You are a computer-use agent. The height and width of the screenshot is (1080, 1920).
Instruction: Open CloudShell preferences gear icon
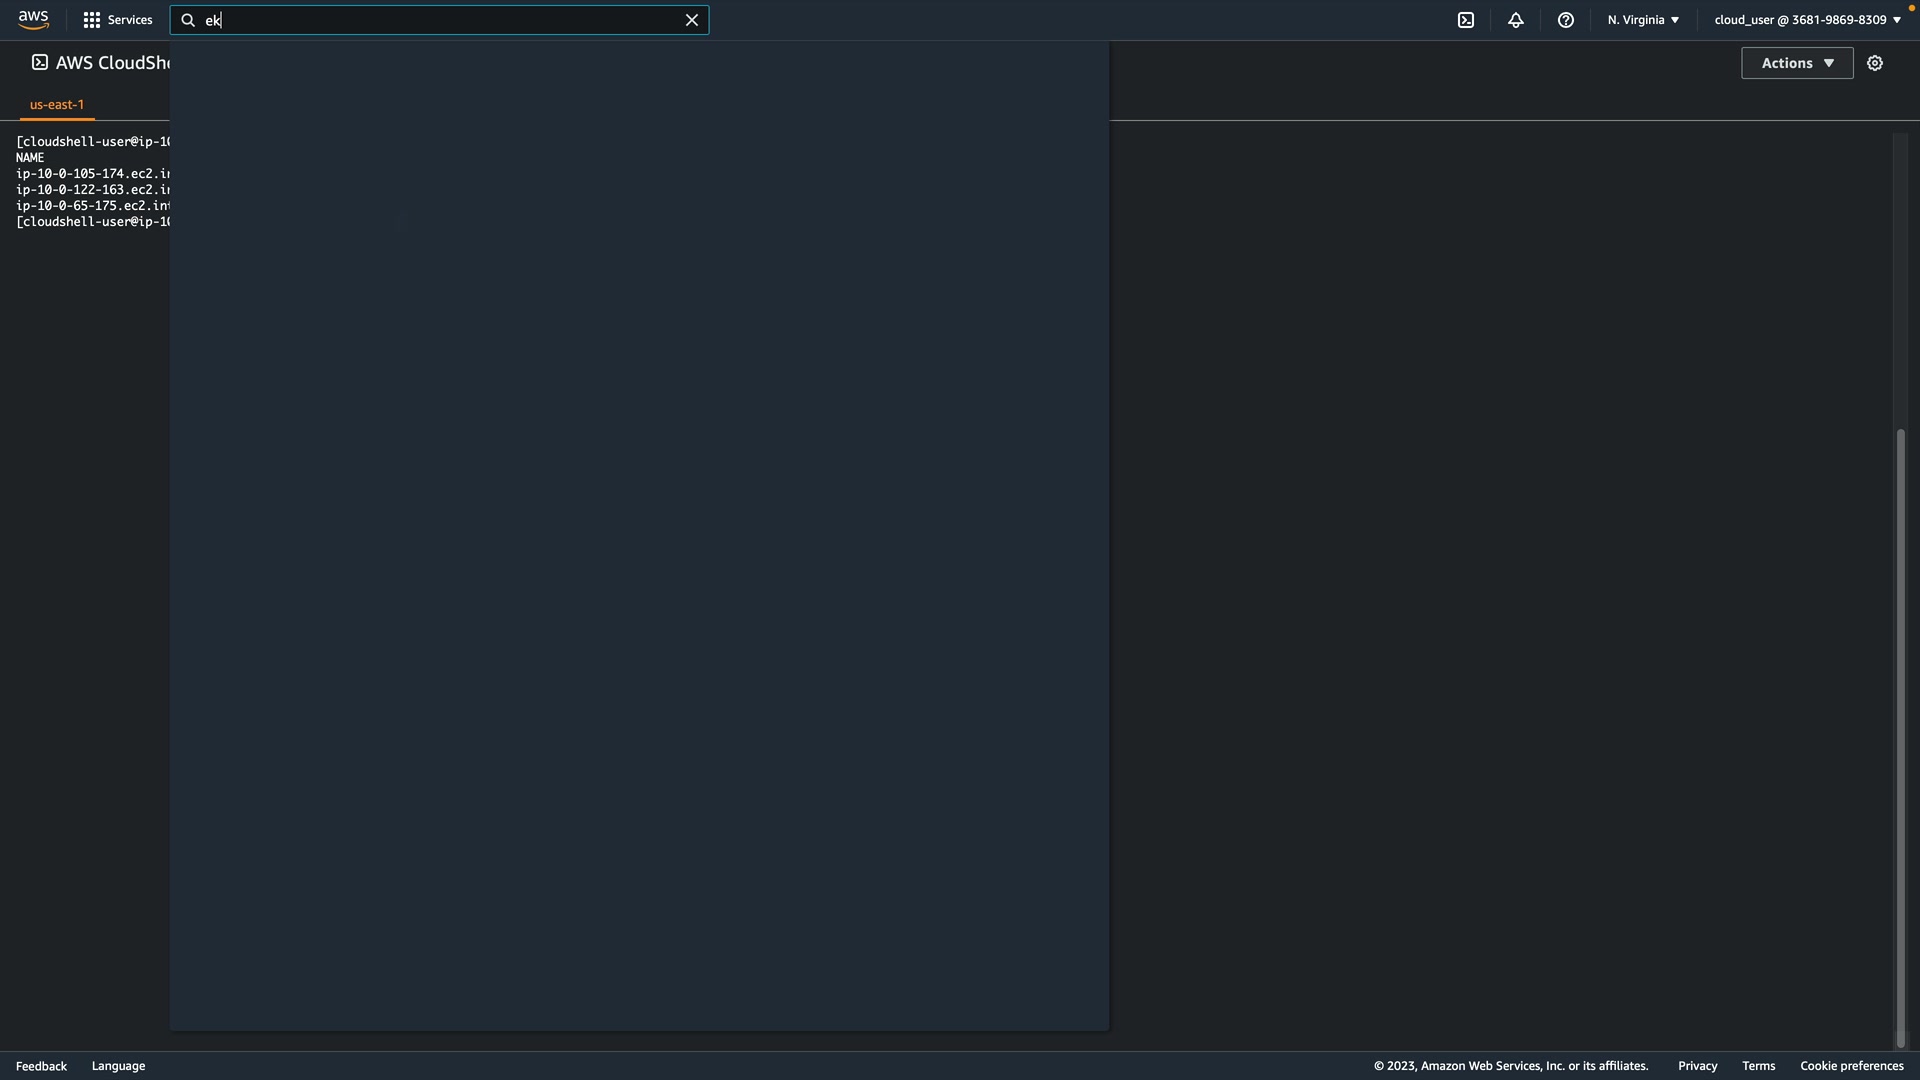[x=1875, y=63]
